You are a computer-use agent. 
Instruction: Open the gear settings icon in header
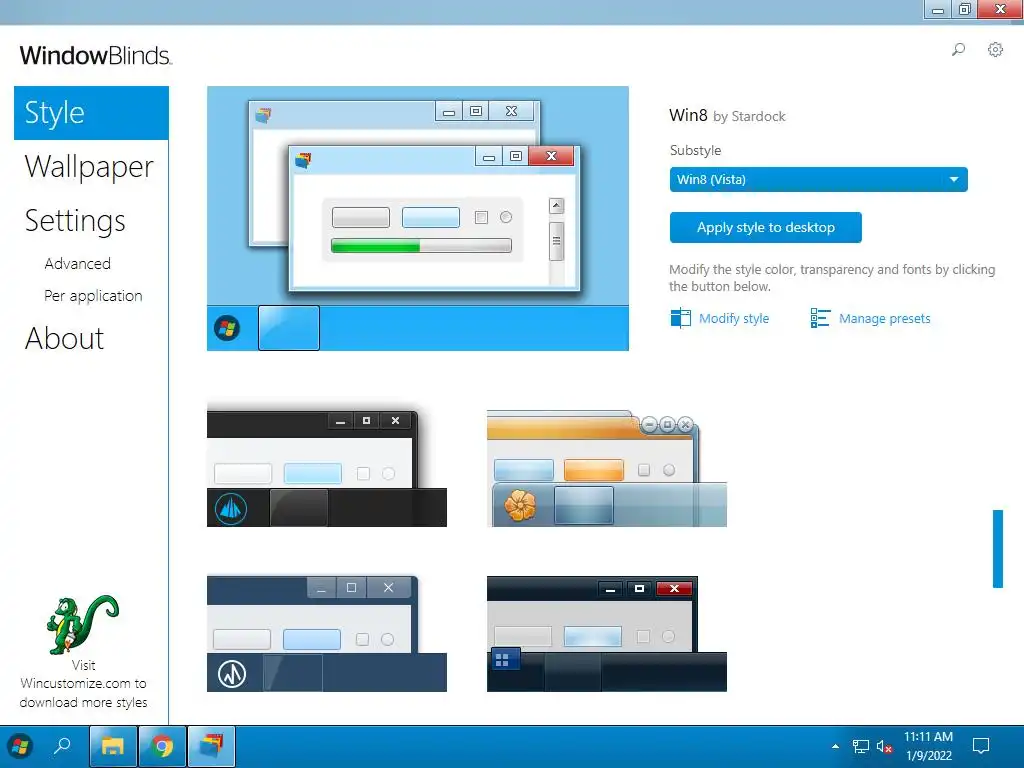[995, 49]
